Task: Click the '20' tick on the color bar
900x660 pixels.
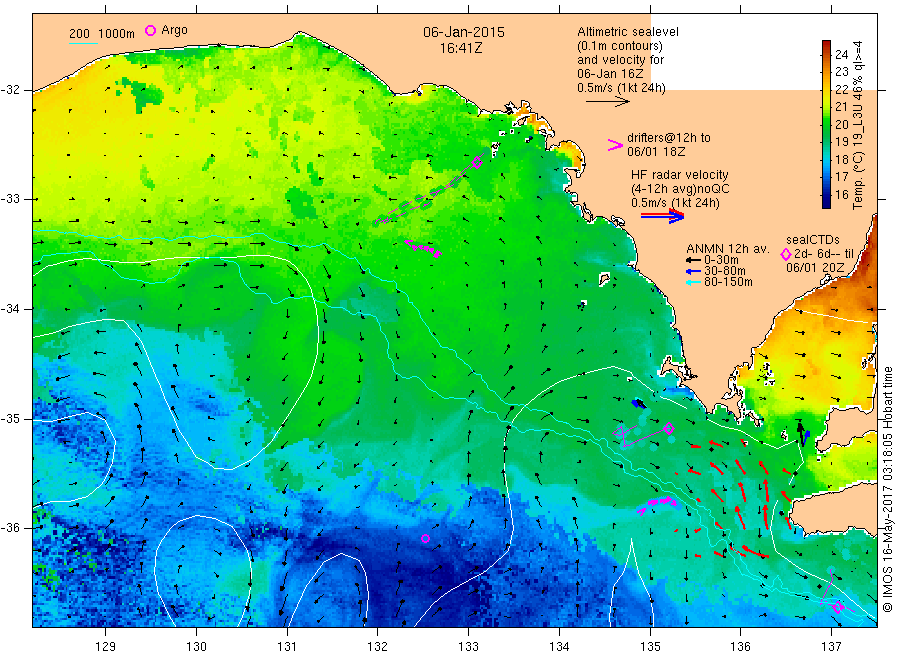Action: pyautogui.click(x=841, y=125)
